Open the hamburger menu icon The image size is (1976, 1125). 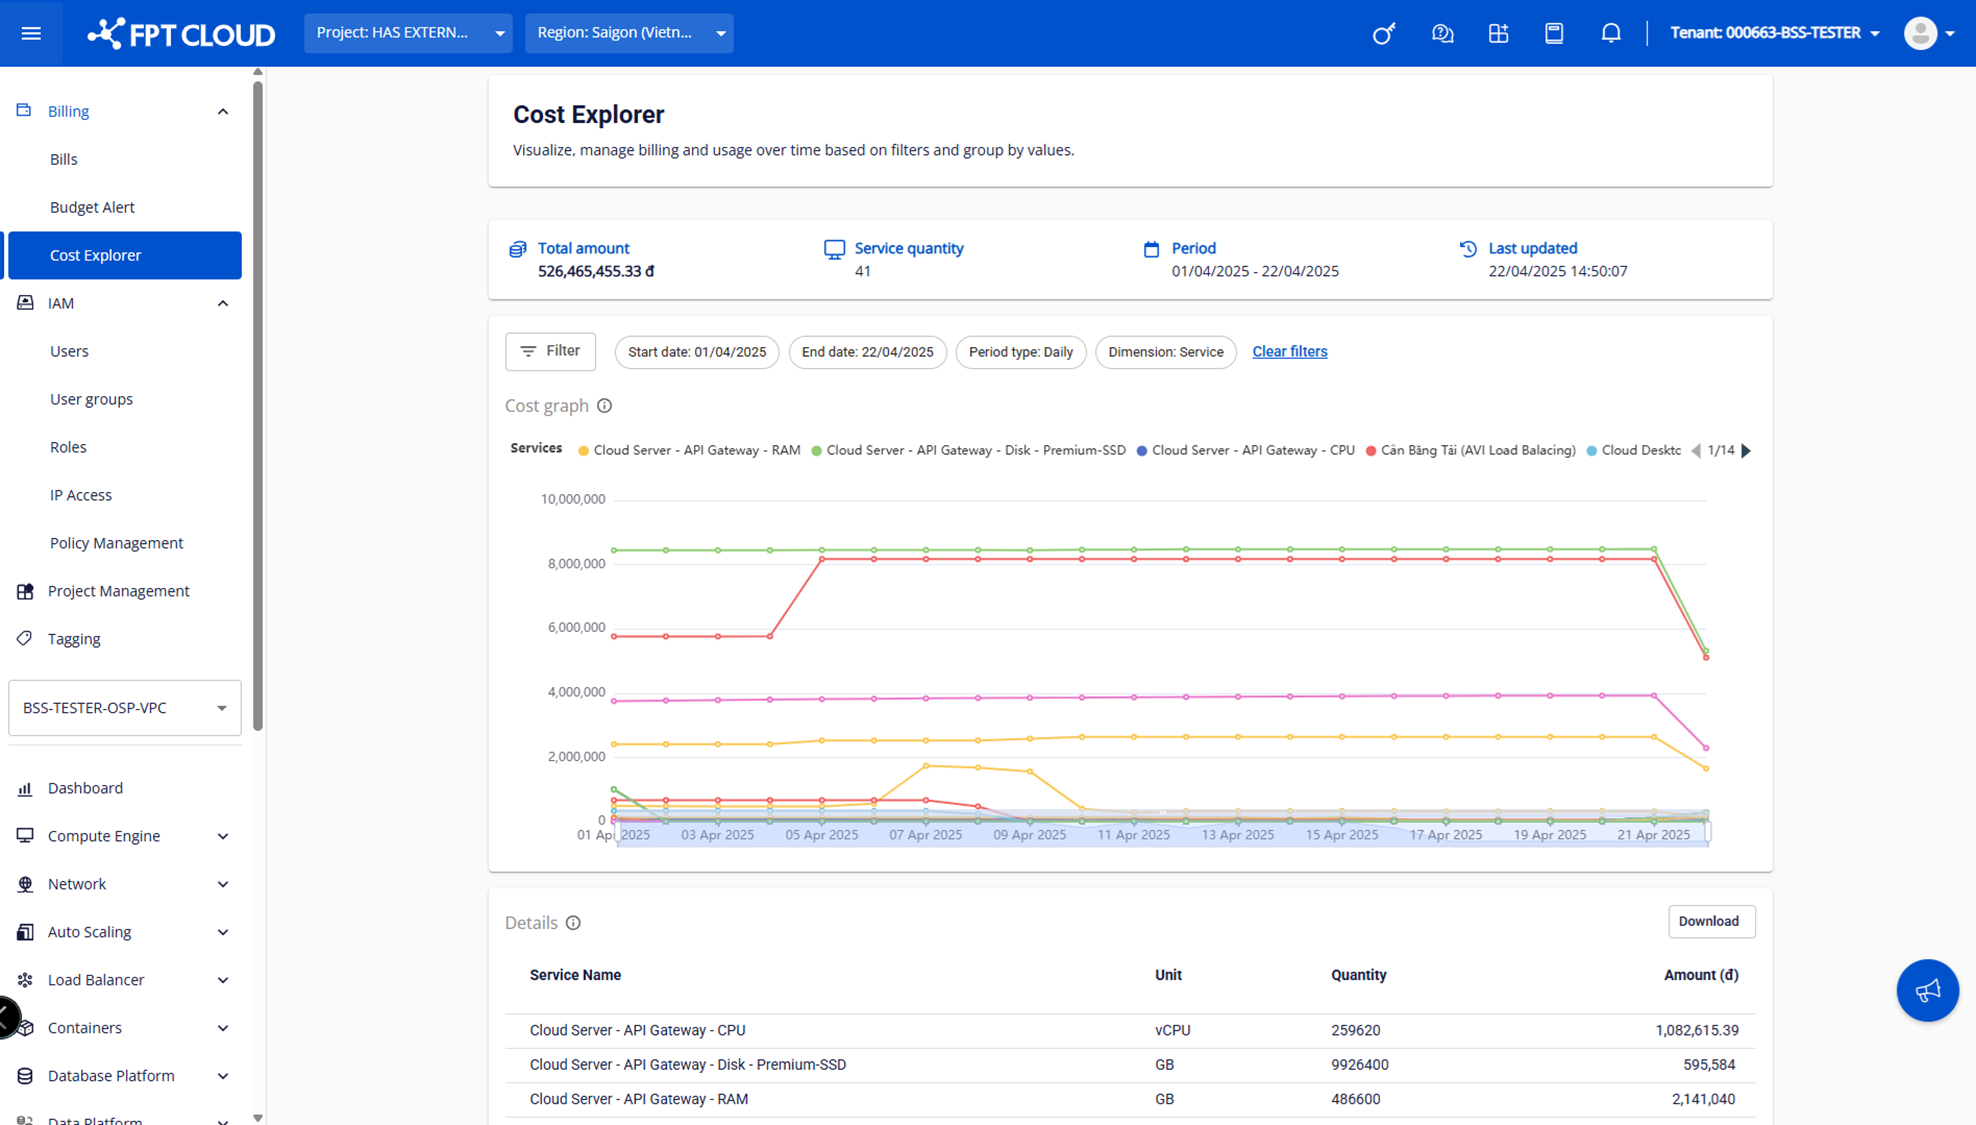31,33
